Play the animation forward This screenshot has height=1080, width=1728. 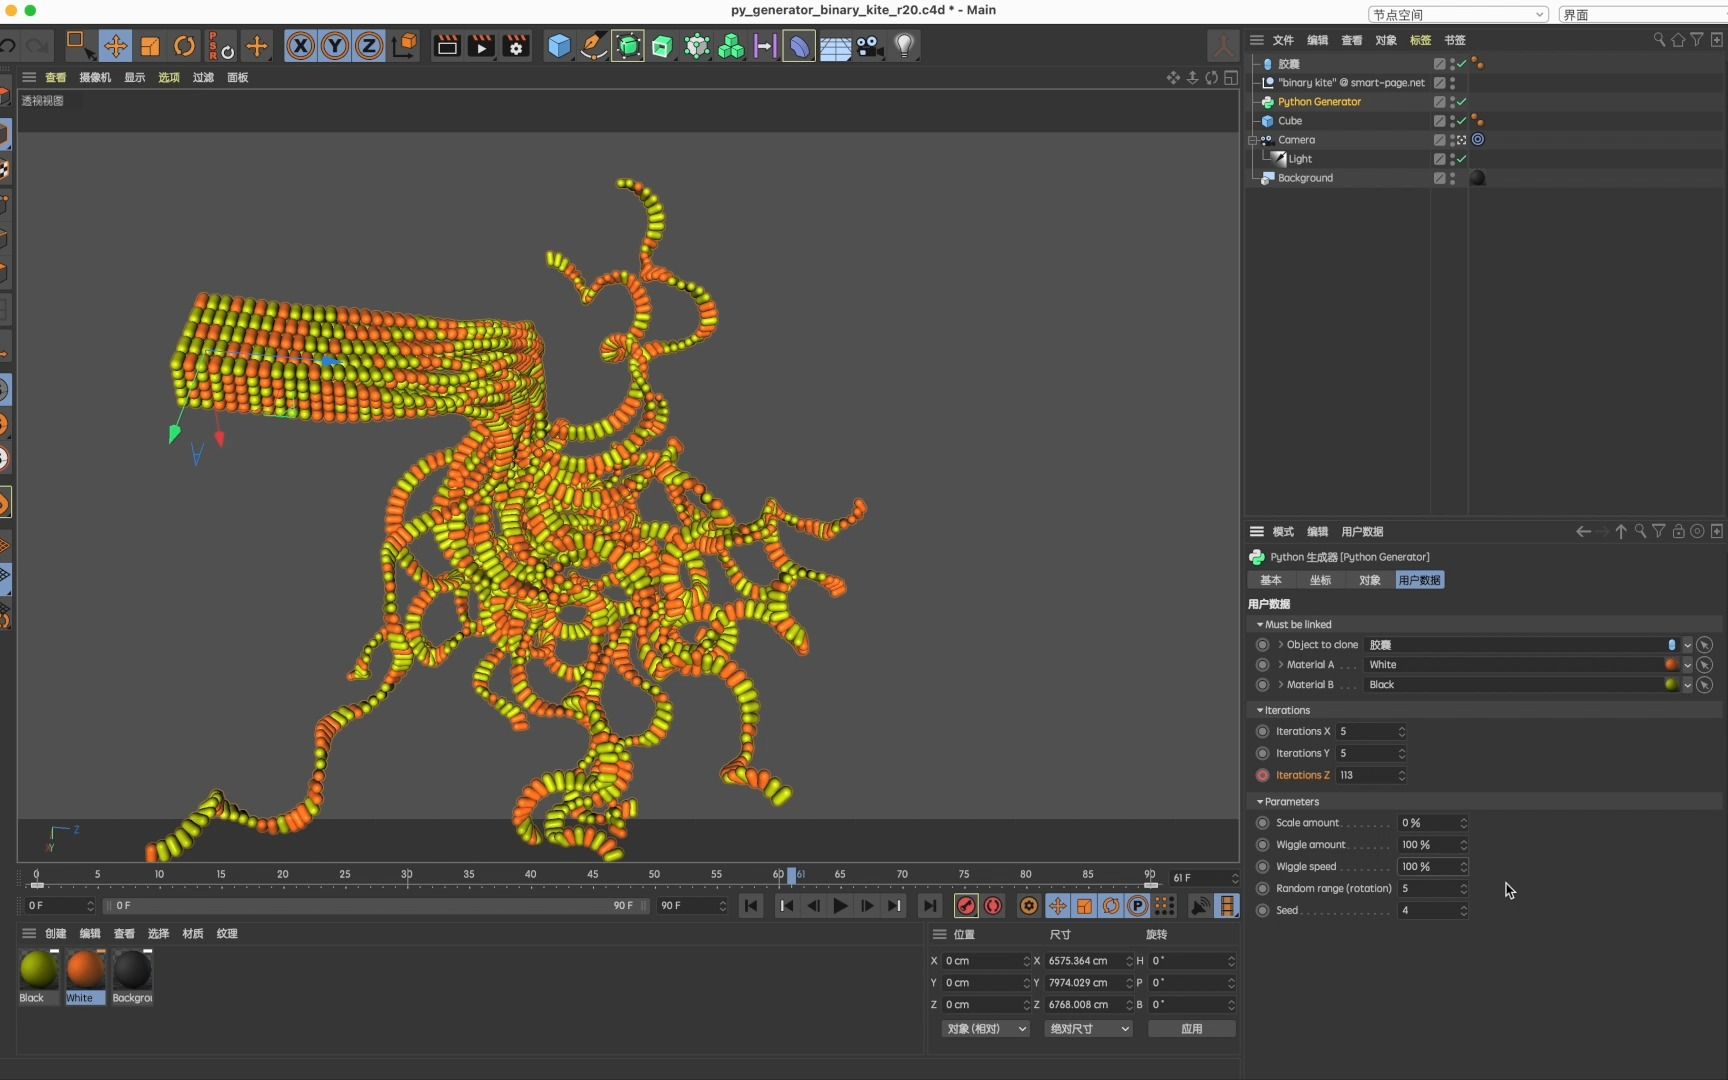(840, 906)
